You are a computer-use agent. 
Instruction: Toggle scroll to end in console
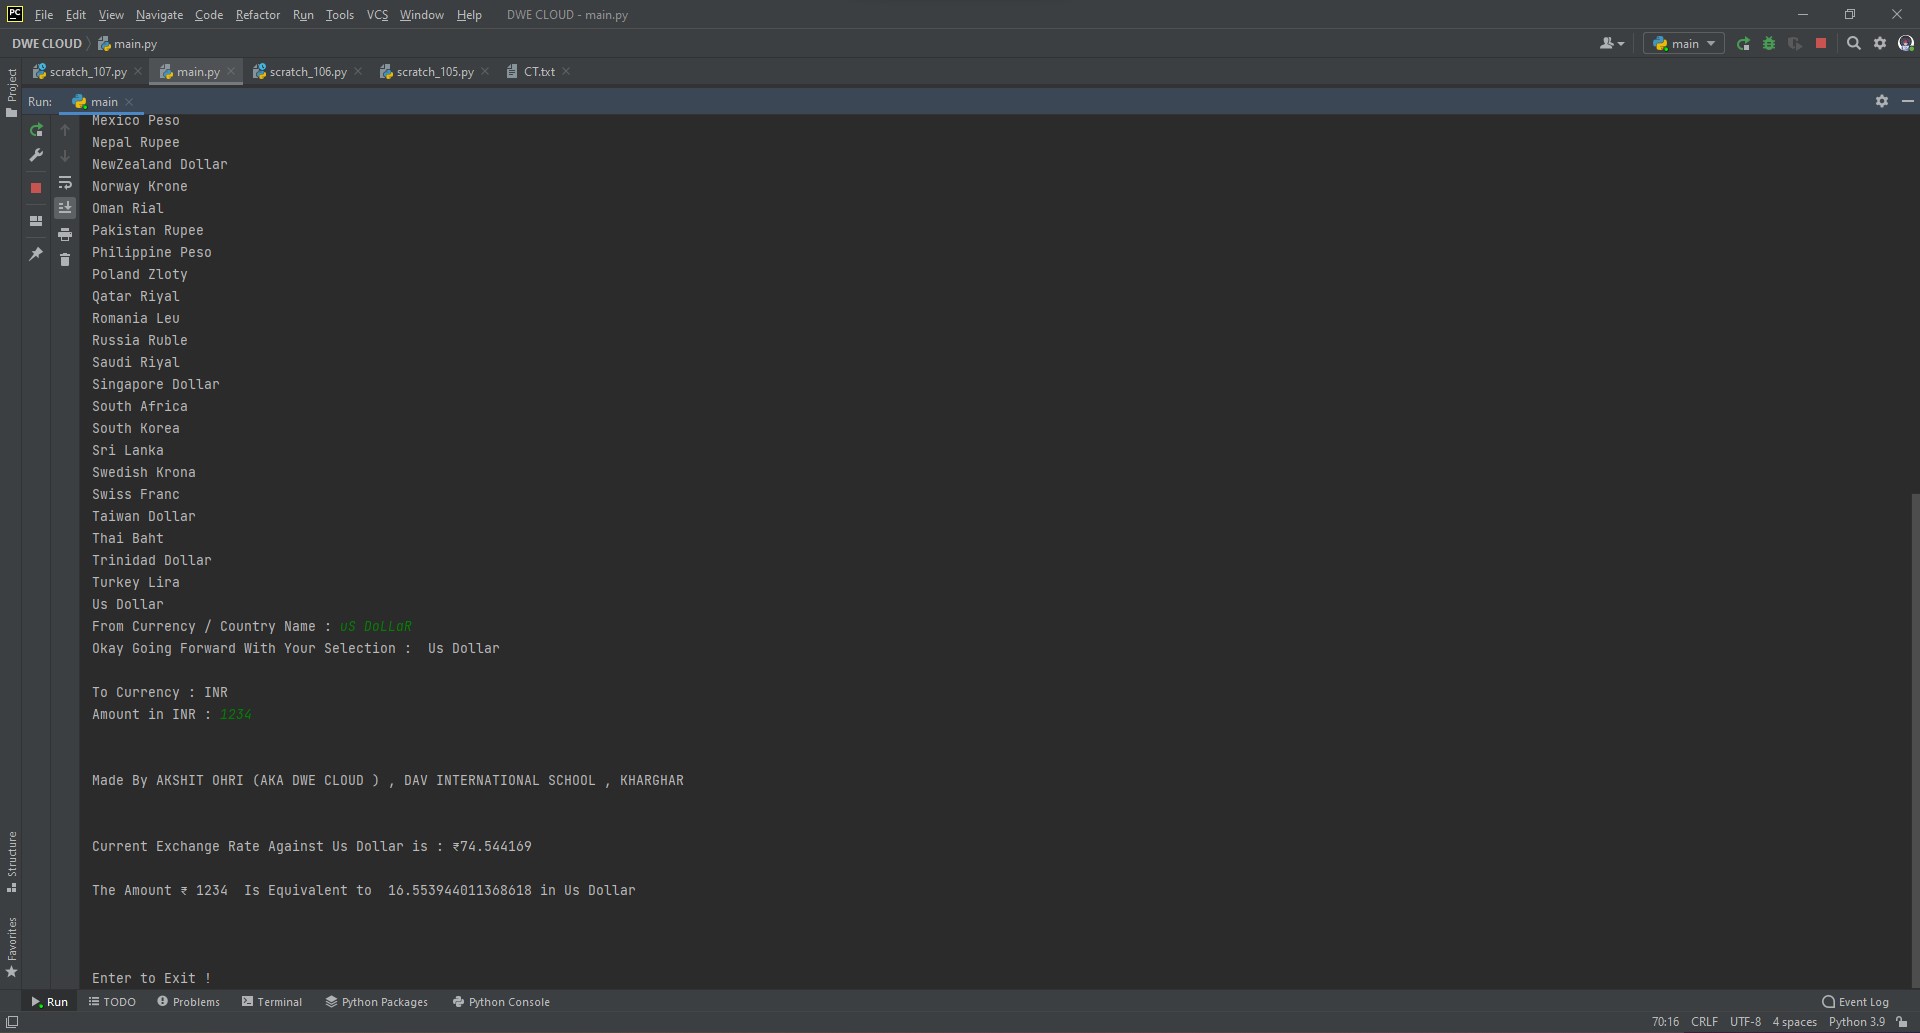click(x=65, y=207)
